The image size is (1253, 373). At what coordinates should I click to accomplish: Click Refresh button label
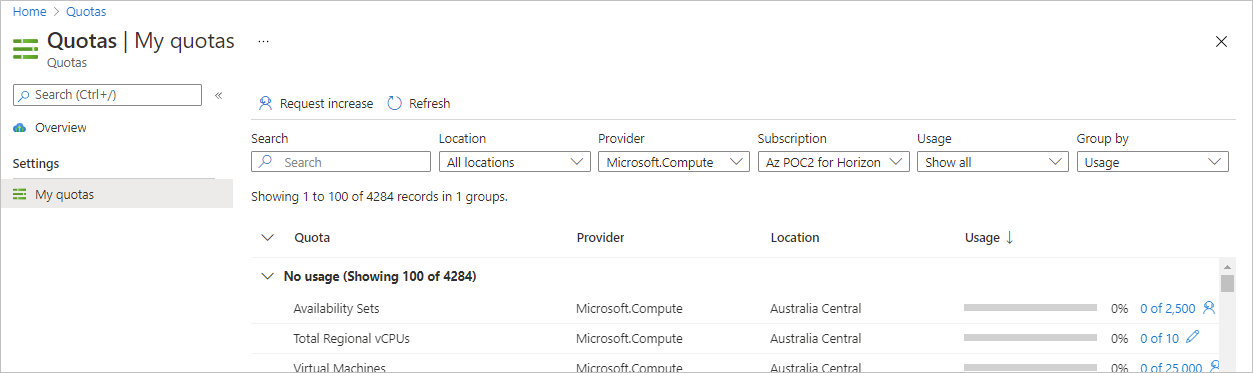click(x=429, y=103)
